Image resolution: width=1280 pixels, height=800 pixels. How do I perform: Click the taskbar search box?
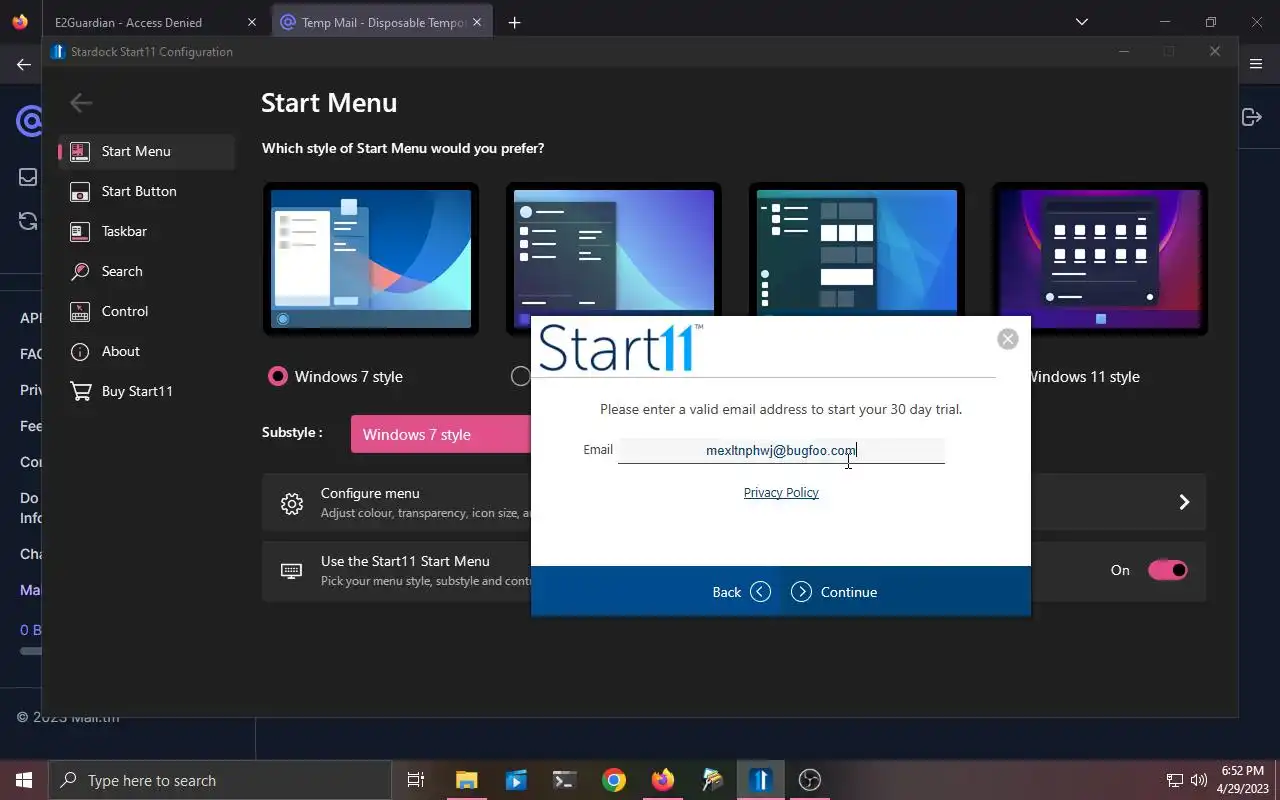(x=220, y=780)
